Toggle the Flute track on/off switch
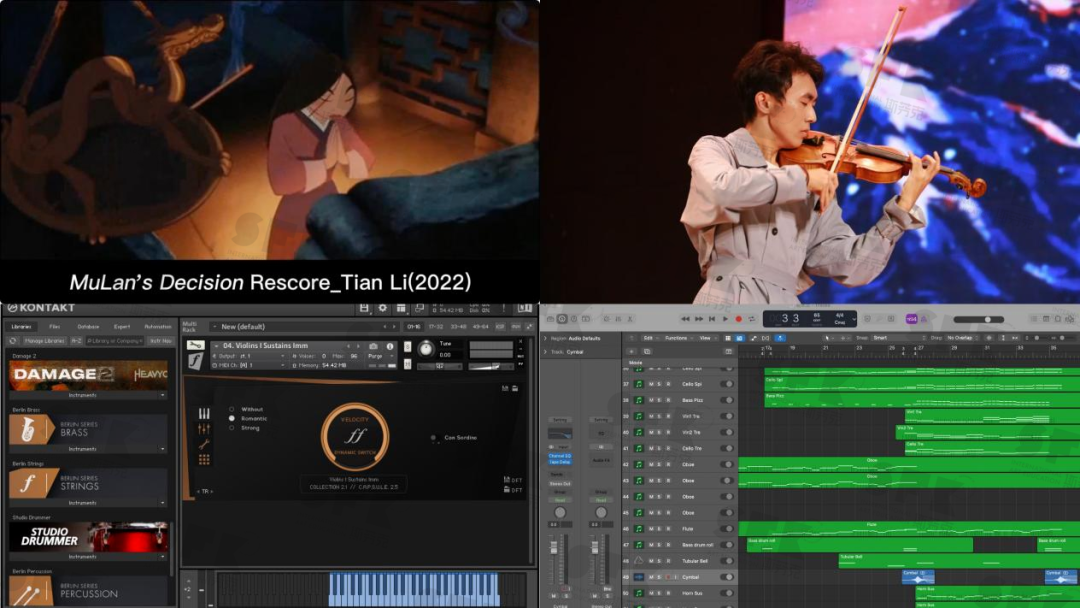 (x=727, y=529)
